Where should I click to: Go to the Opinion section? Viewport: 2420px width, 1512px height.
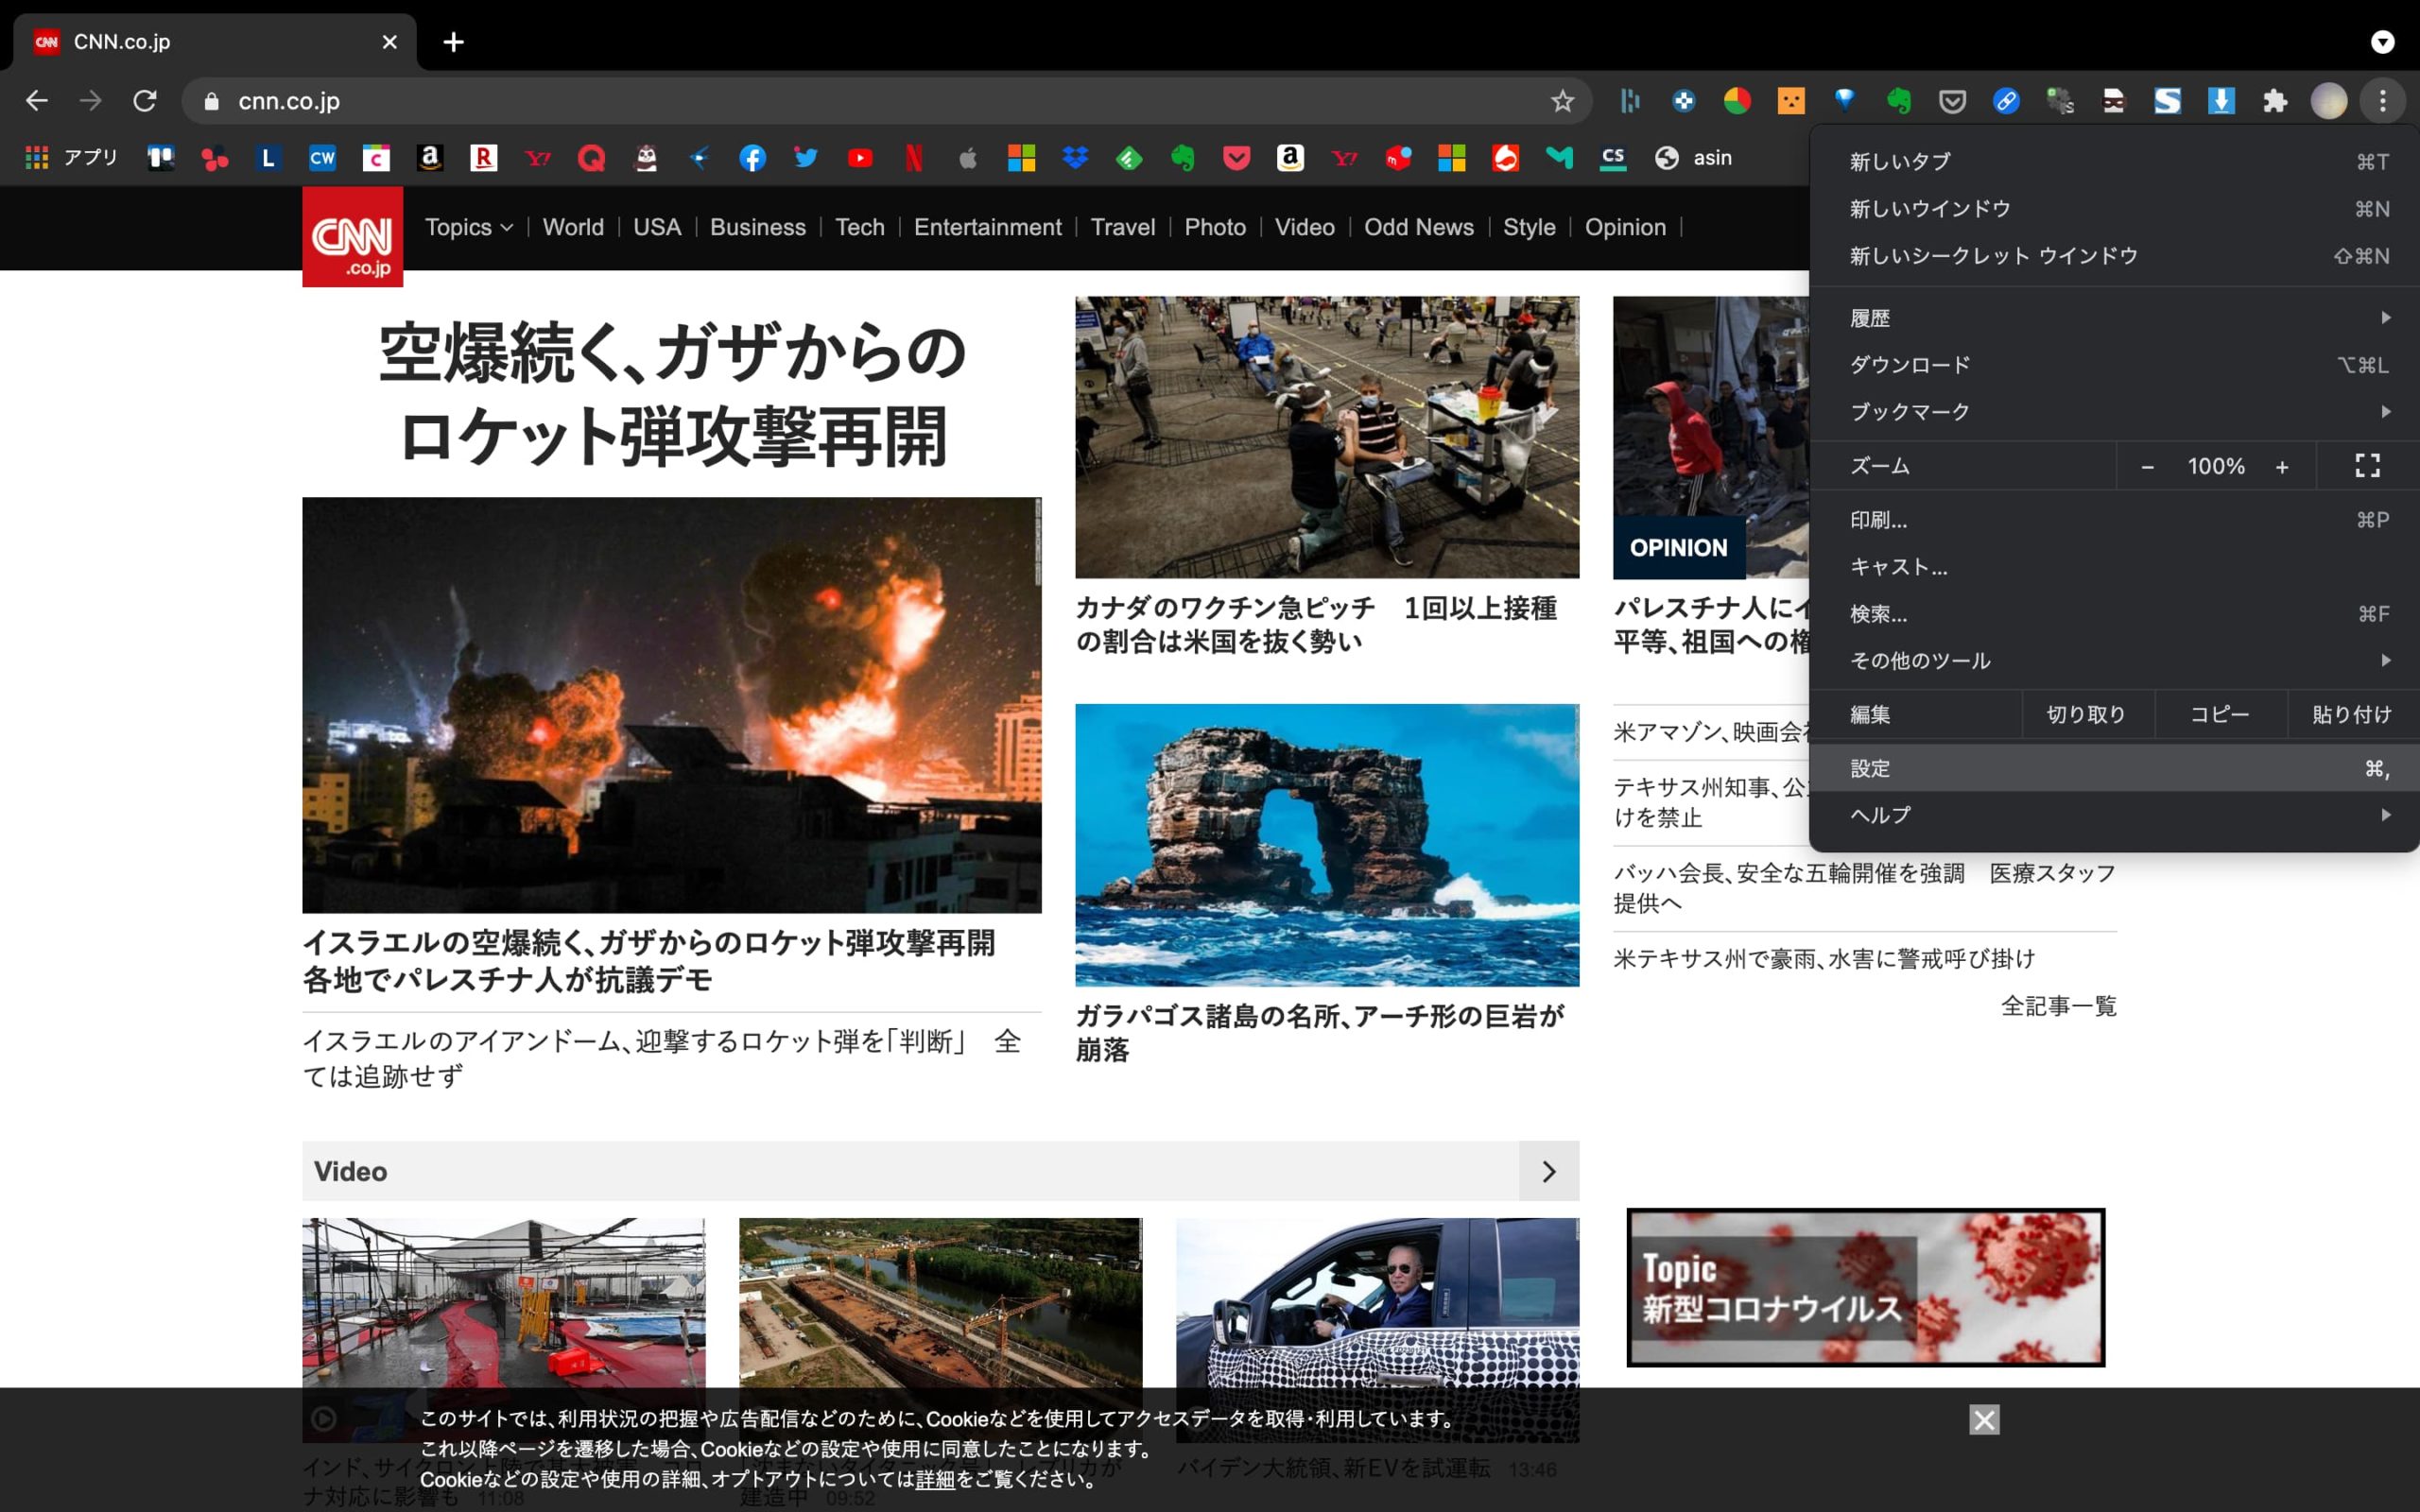coord(1625,228)
